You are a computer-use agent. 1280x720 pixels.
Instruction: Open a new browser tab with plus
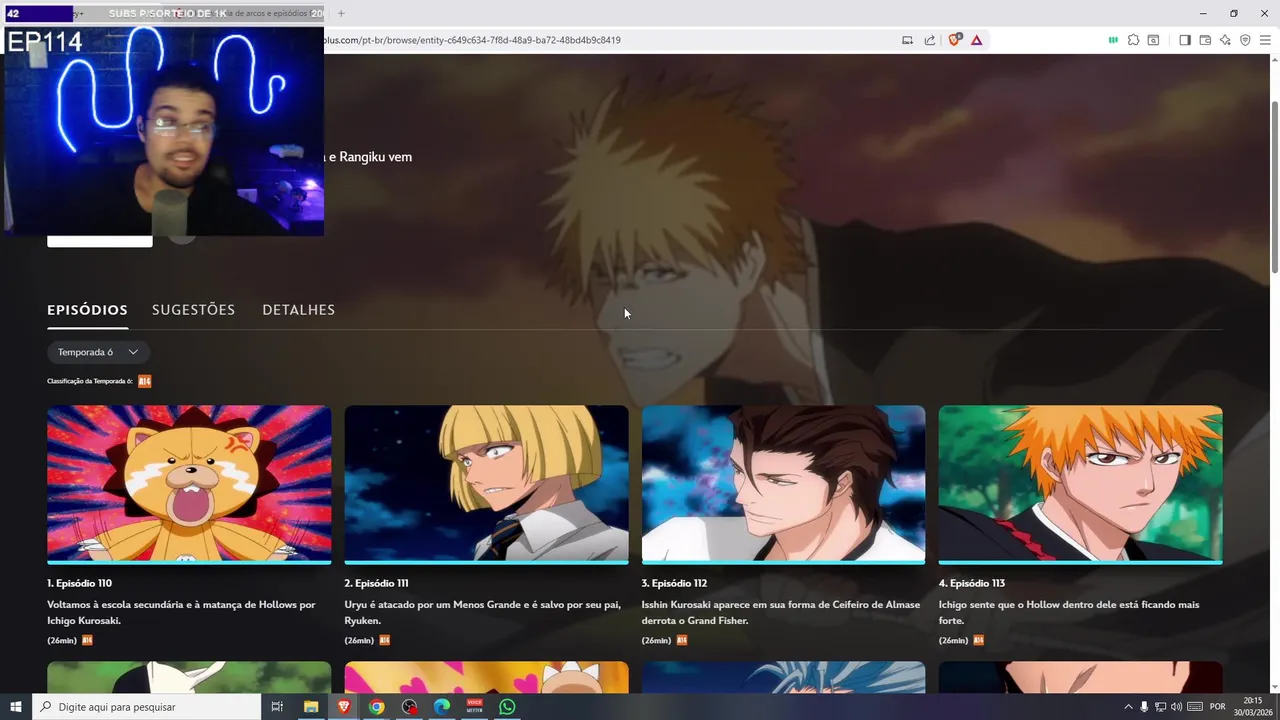[x=341, y=13]
